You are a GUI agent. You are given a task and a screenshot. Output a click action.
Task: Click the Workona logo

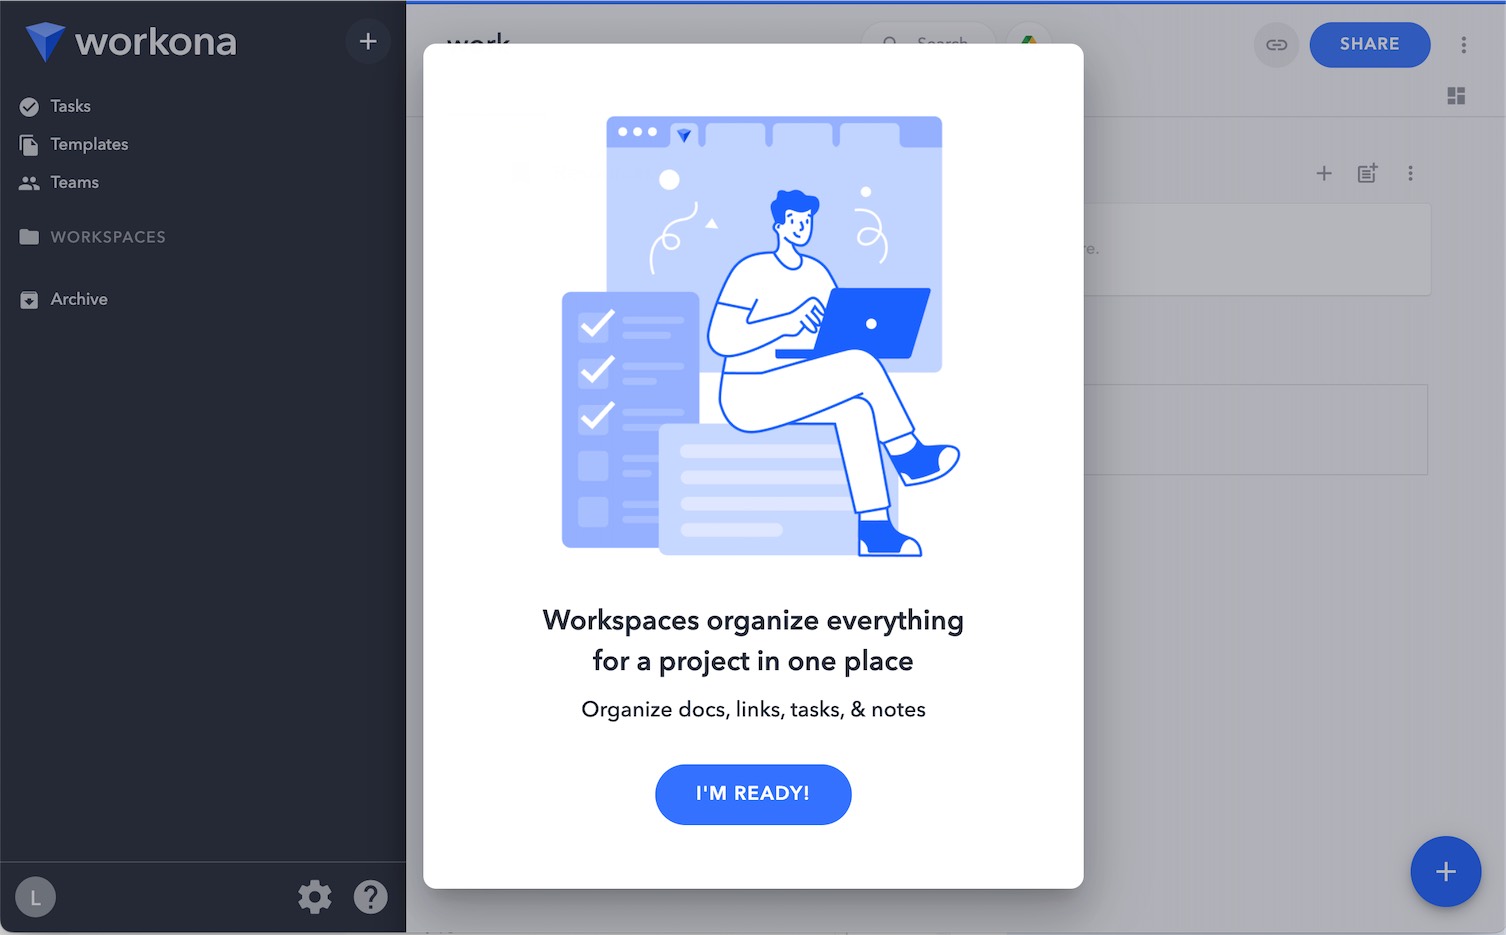[x=131, y=42]
